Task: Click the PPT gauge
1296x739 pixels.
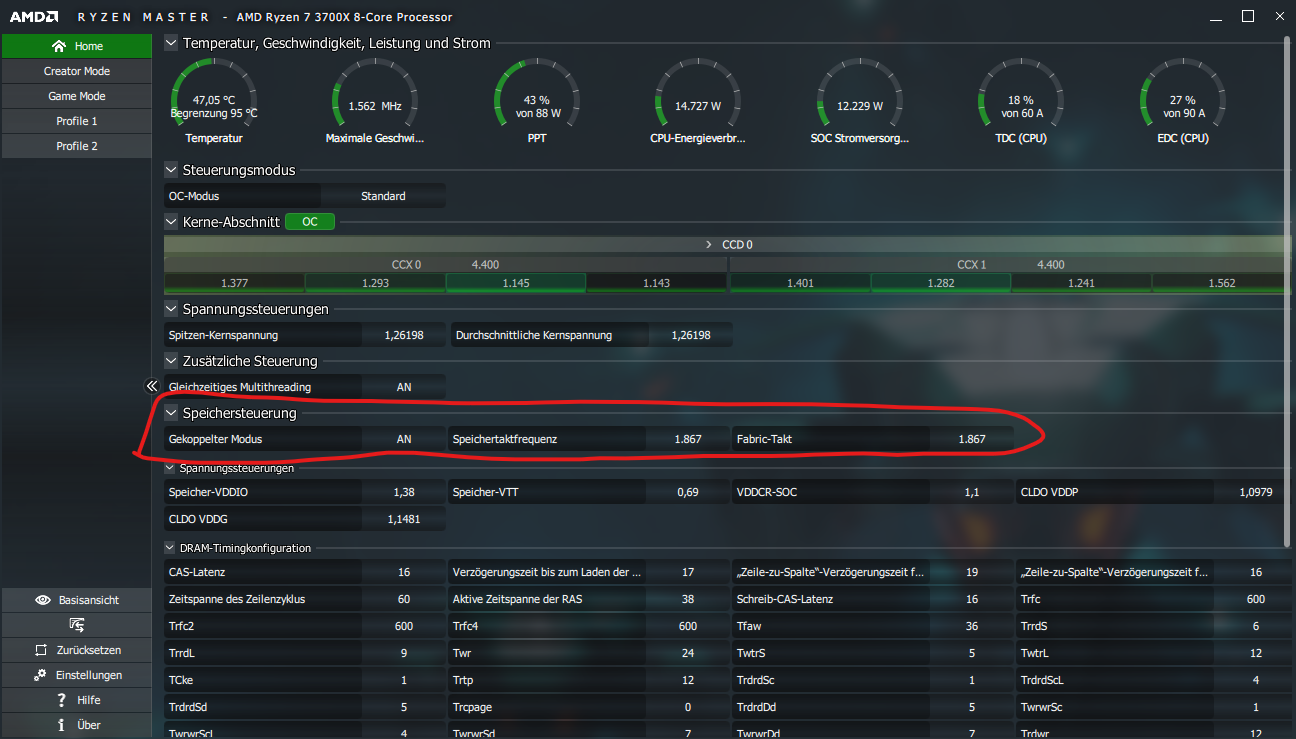Action: (537, 101)
